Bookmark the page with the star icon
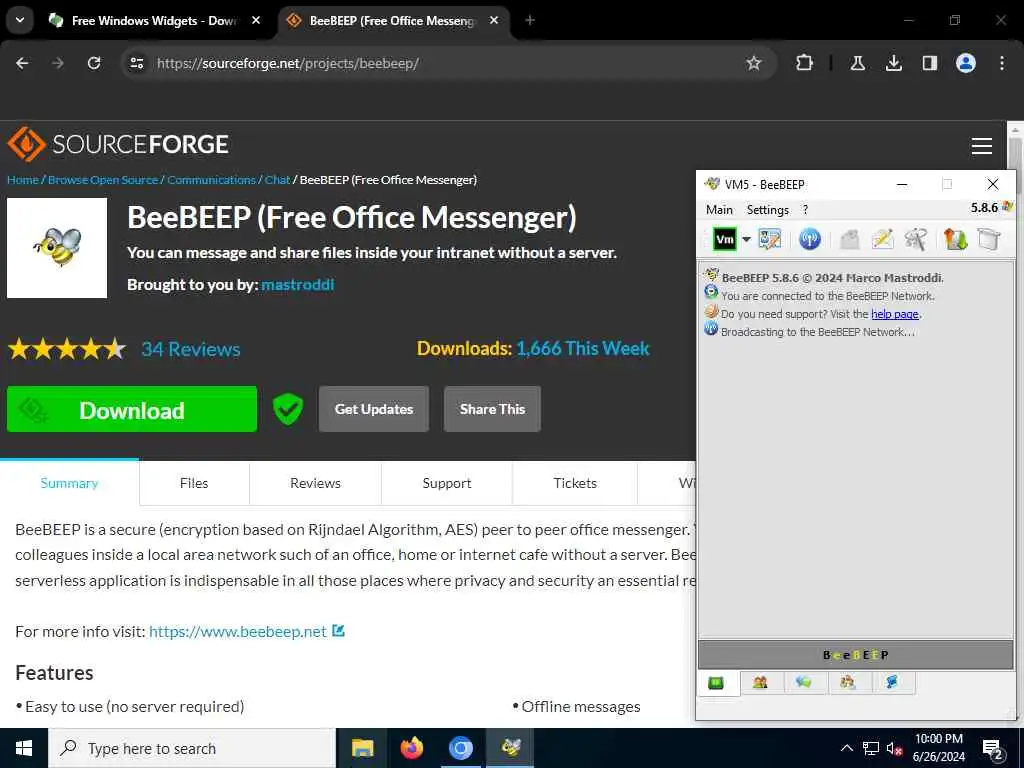 click(754, 63)
